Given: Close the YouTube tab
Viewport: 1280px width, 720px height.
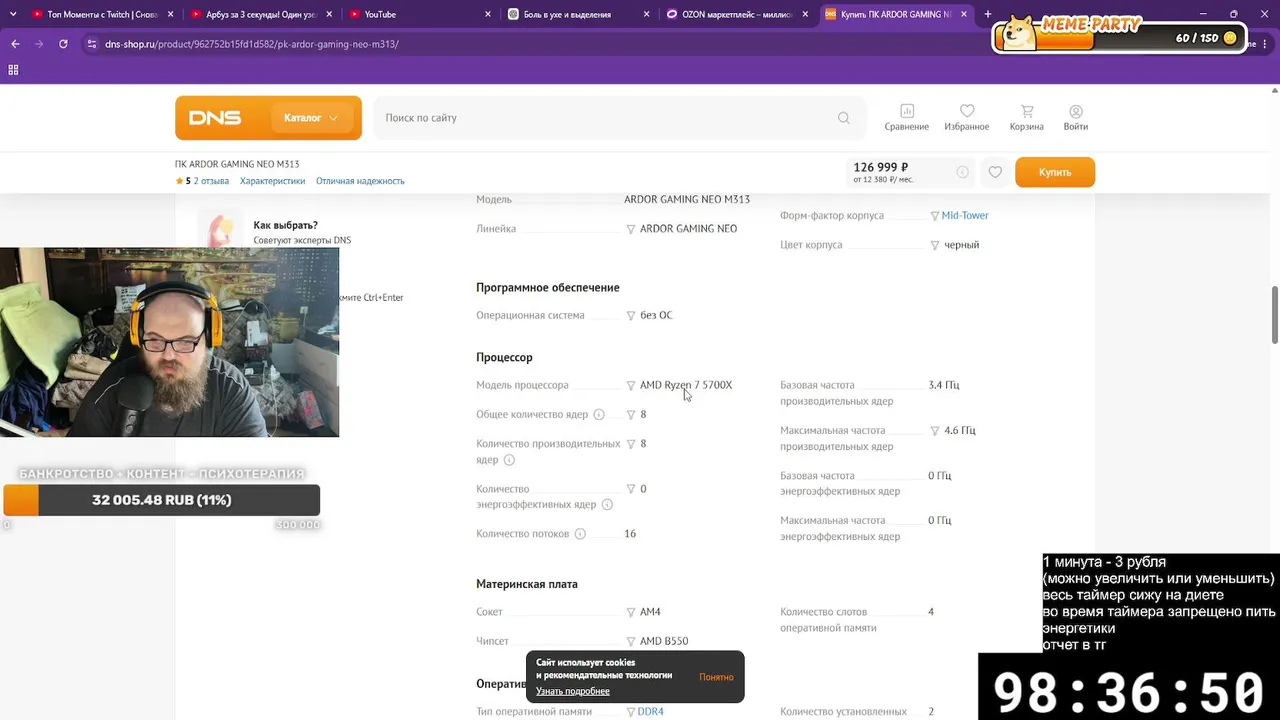Looking at the screenshot, I should (488, 14).
